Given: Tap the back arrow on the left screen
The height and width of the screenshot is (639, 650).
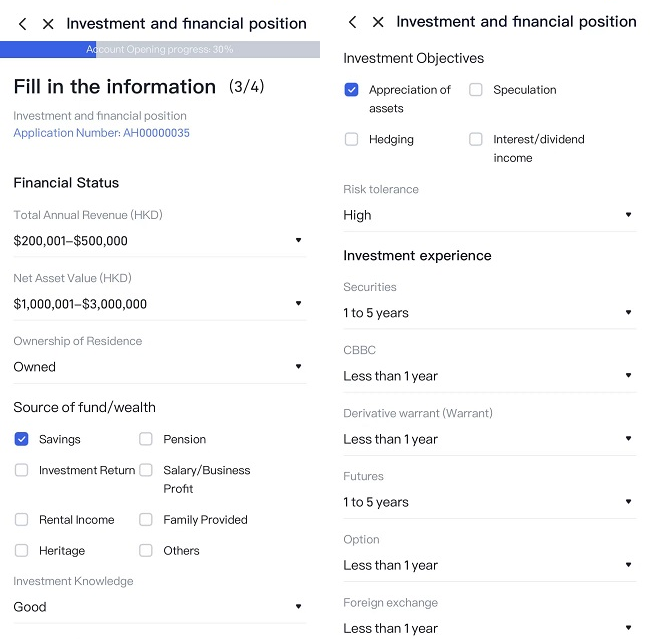Looking at the screenshot, I should [x=23, y=24].
